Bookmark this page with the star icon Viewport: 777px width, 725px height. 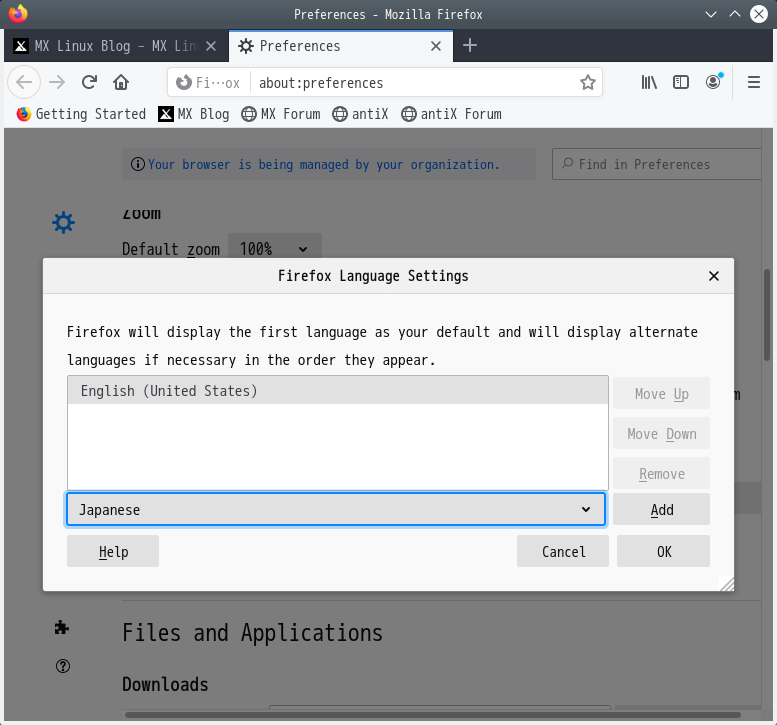588,82
